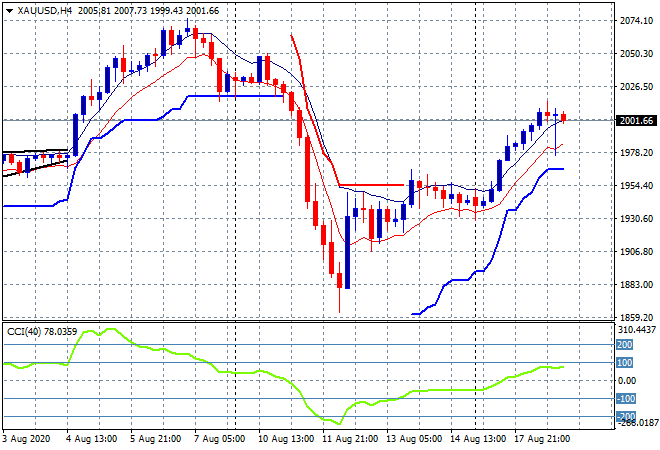Click the latest red candle at 2001.66
The image size is (660, 450).
pos(564,117)
